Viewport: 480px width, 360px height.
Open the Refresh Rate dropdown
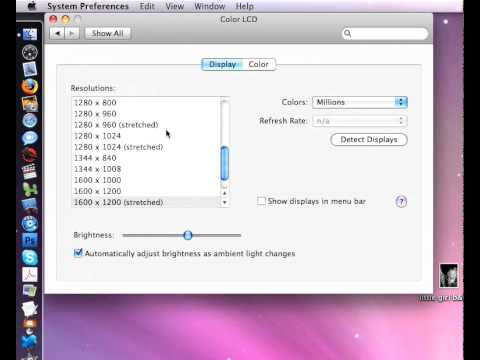[x=360, y=121]
